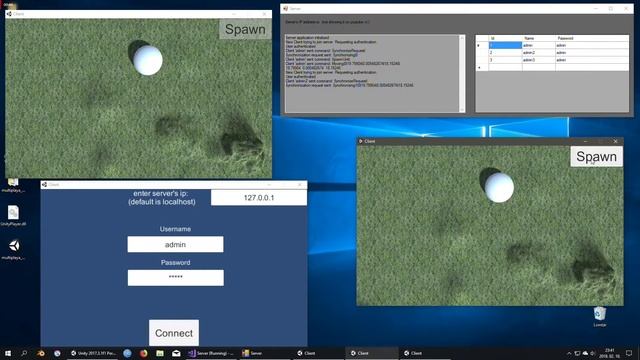Select the first row header arrow in Server table

pos(482,45)
